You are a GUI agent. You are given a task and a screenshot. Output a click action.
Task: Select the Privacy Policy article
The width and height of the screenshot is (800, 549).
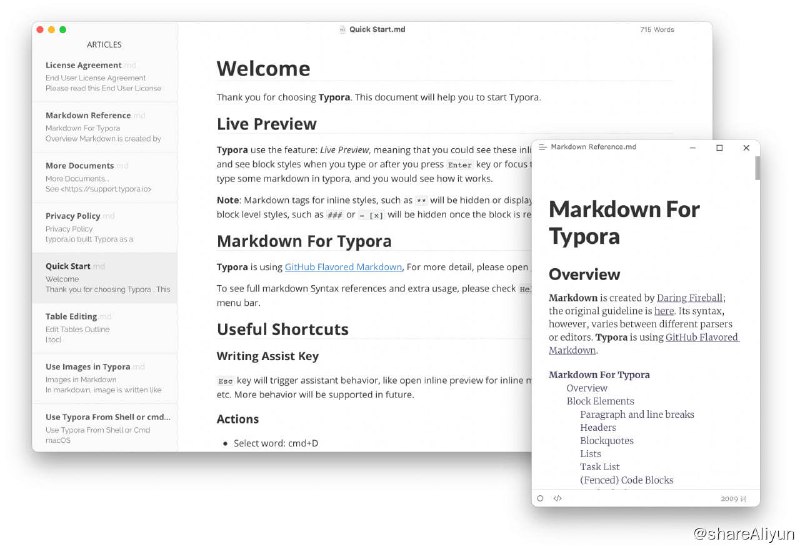(x=73, y=216)
